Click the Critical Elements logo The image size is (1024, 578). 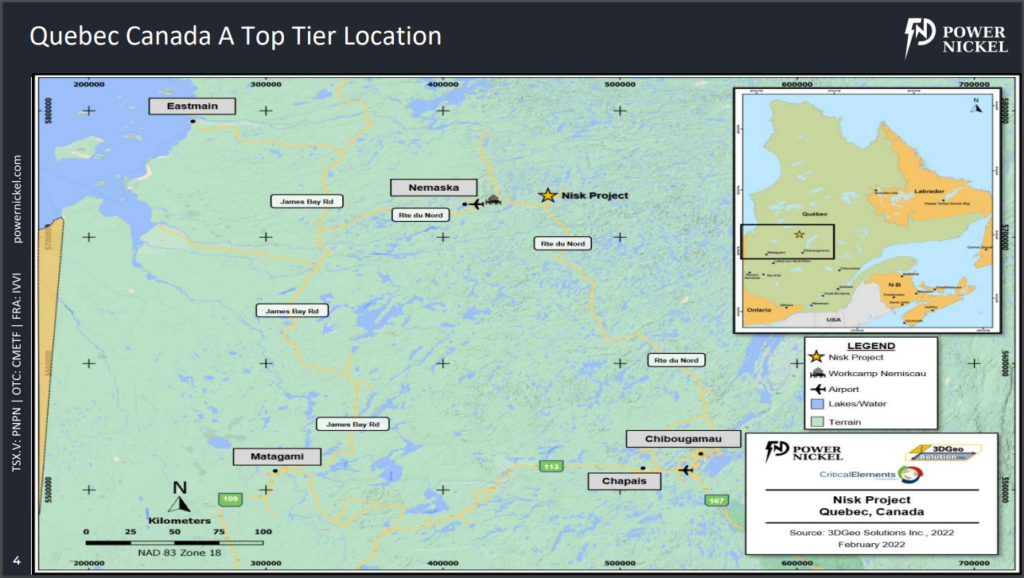click(871, 475)
